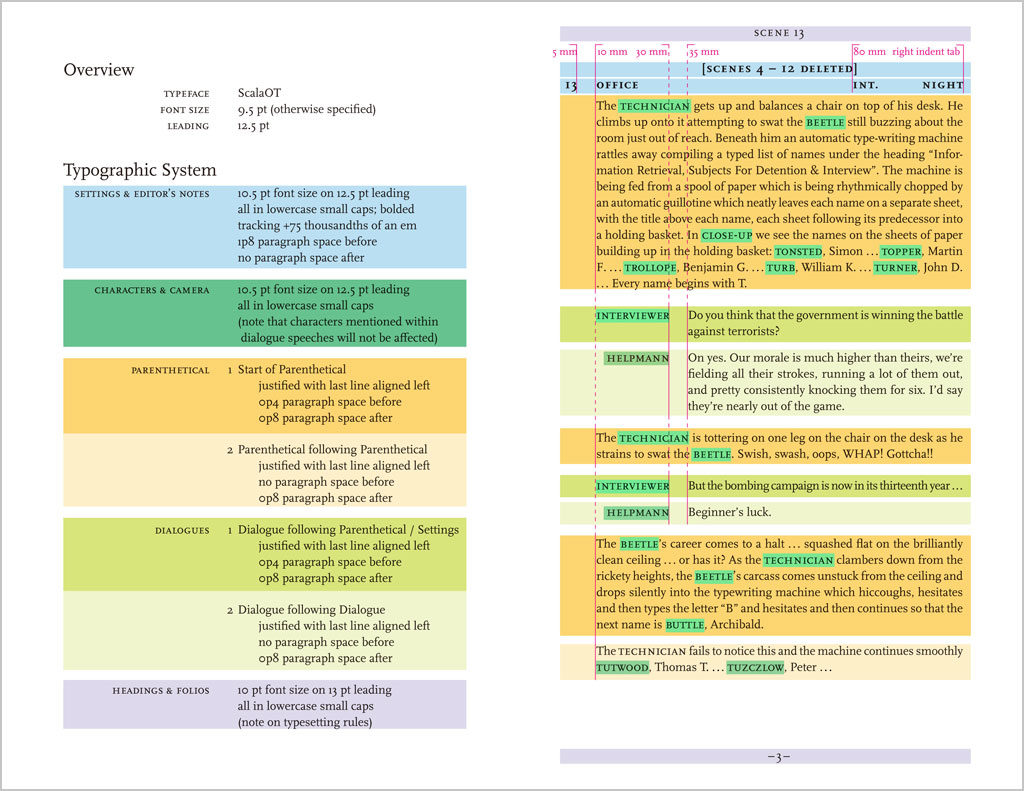Click 'HELPMANN' label beside 'Beginner's luck.'
1024x791 pixels.
(x=637, y=513)
